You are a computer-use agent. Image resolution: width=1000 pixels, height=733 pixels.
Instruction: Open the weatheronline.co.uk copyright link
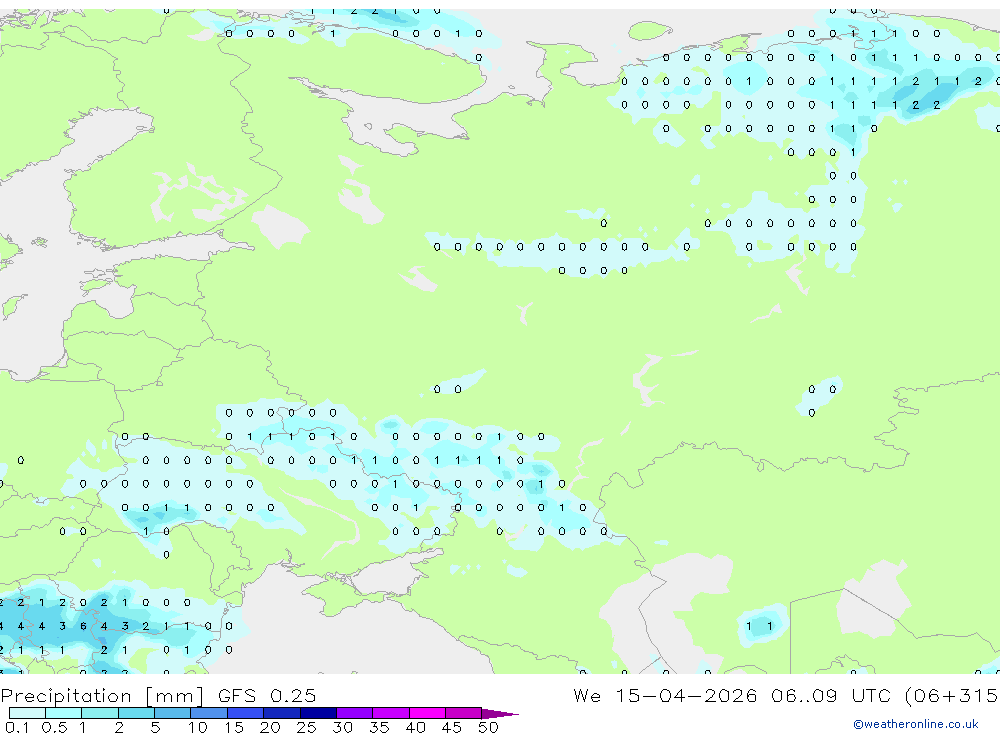pyautogui.click(x=915, y=724)
